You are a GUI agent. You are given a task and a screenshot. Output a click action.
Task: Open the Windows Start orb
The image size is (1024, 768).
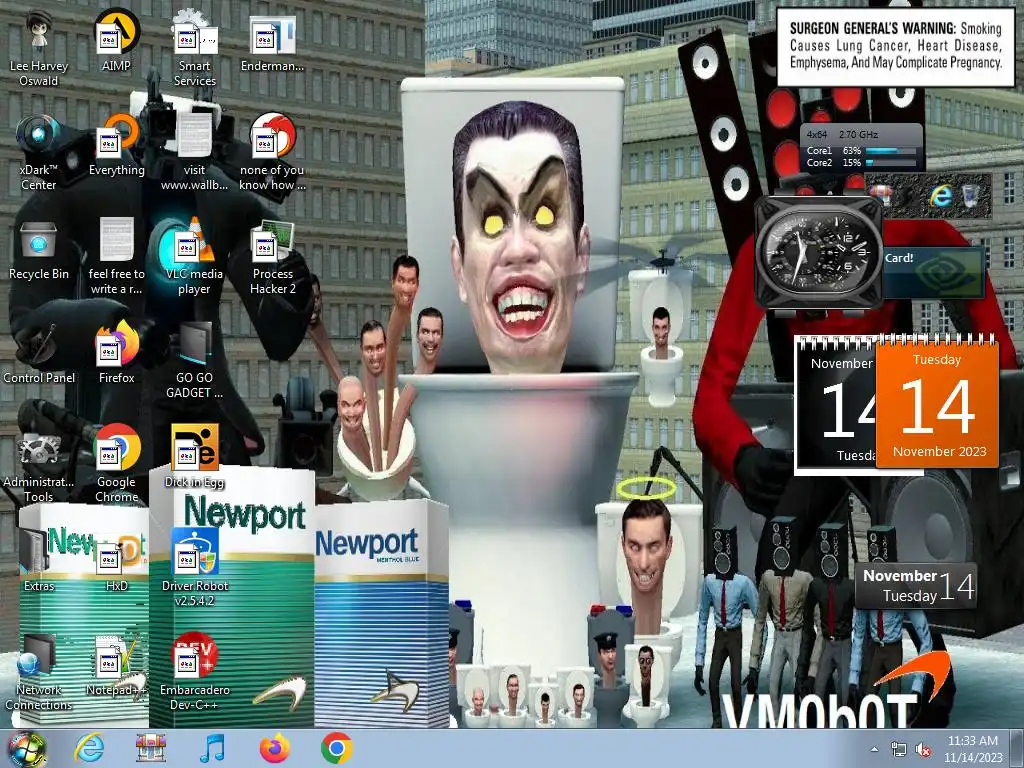pos(26,749)
